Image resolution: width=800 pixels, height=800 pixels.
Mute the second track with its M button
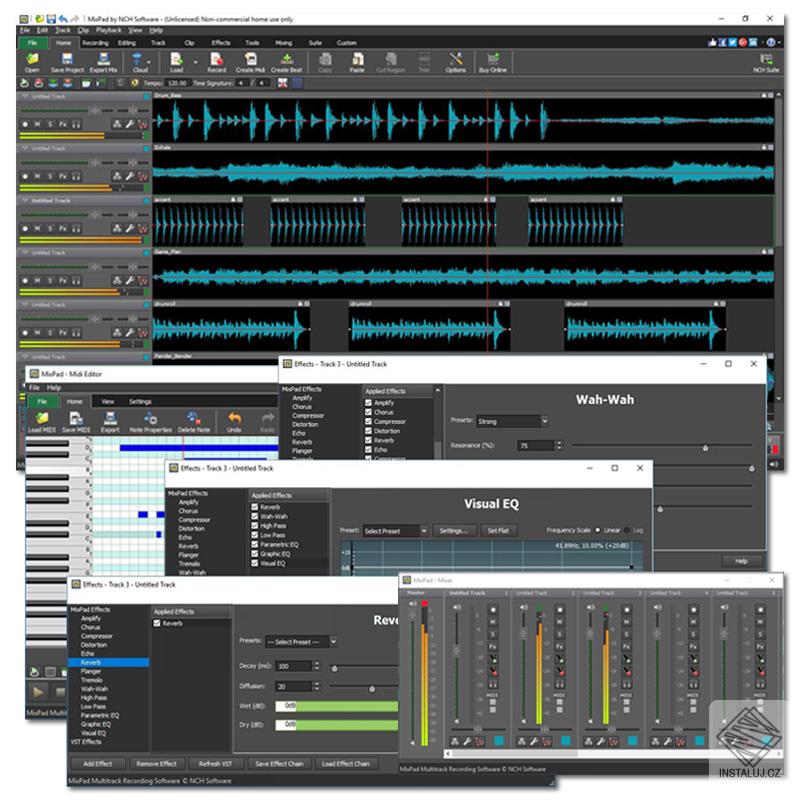pos(37,176)
